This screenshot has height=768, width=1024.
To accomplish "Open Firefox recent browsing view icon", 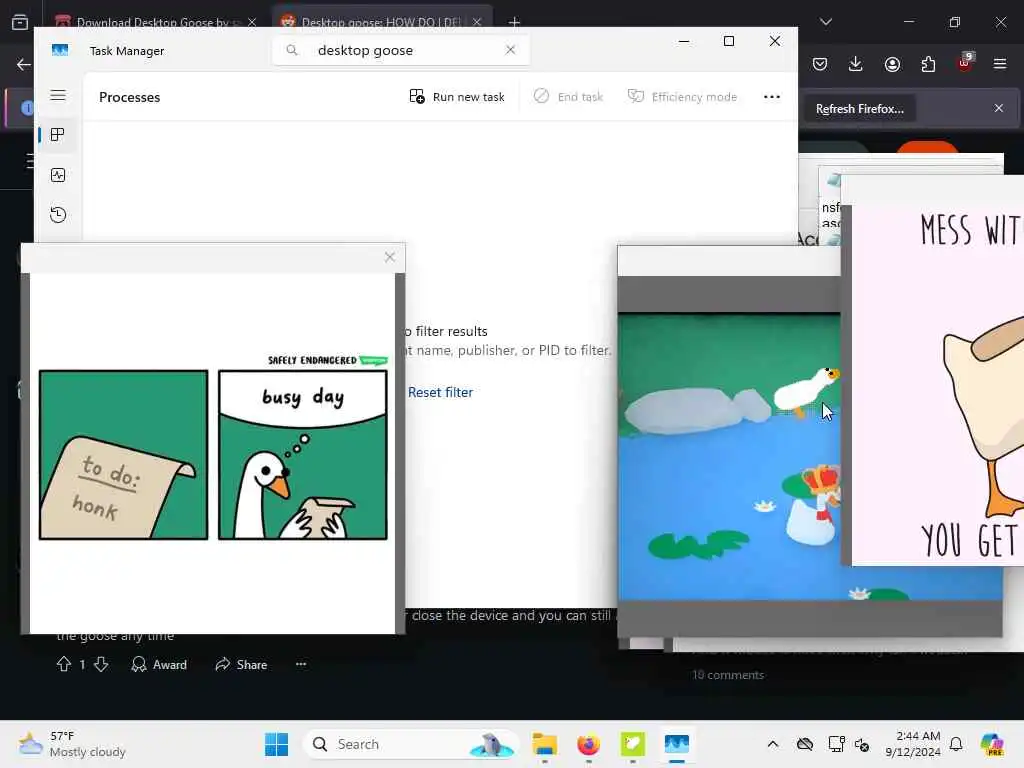I will pyautogui.click(x=20, y=22).
